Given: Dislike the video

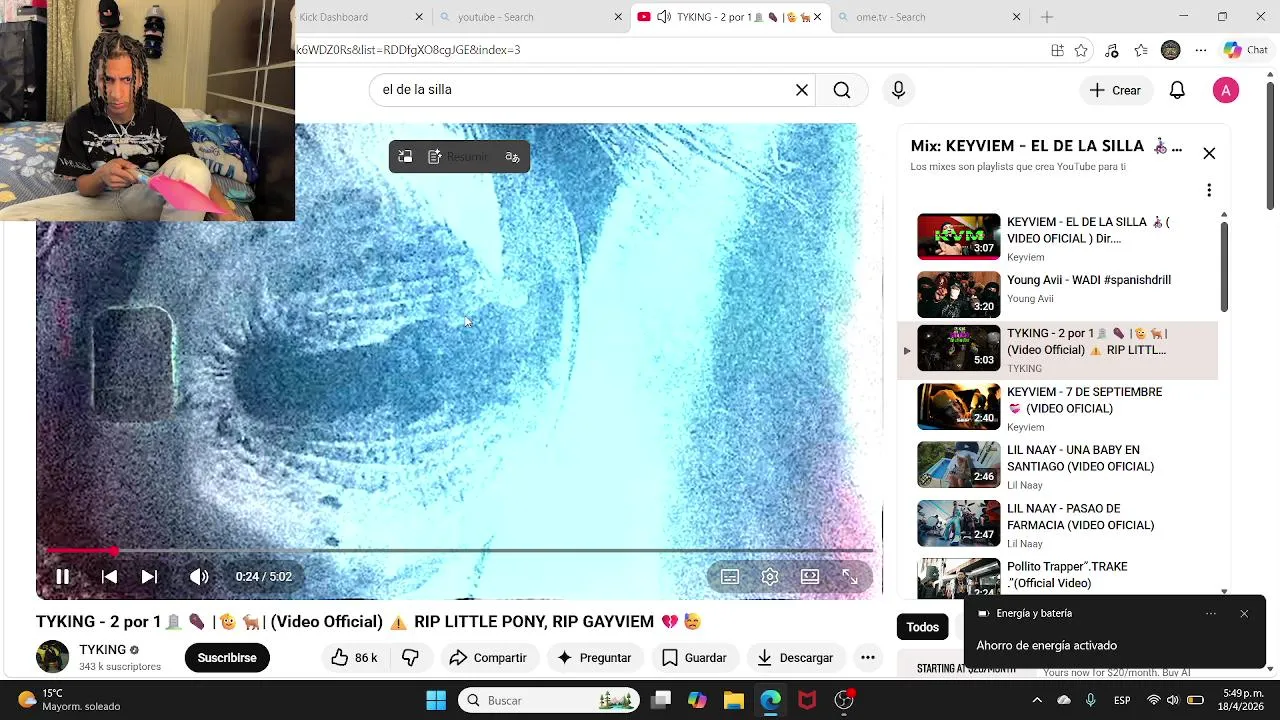Looking at the screenshot, I should tap(410, 658).
